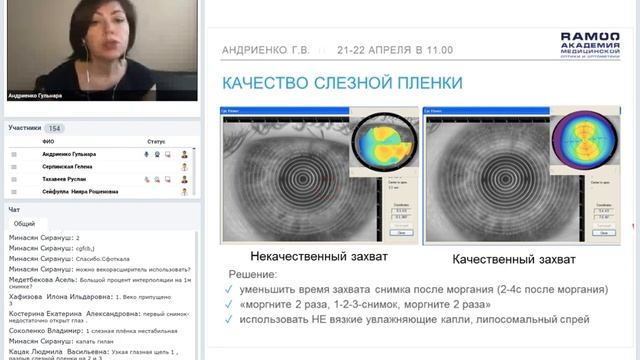Click the chat panel scrollbar
The image size is (640, 360).
pos(196,296)
